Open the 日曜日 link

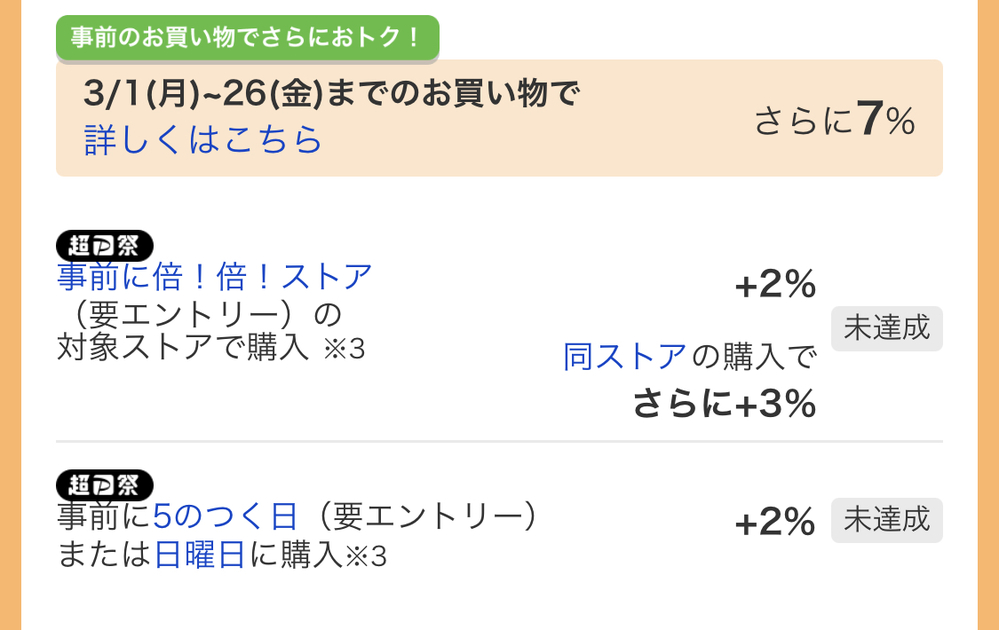pos(199,554)
